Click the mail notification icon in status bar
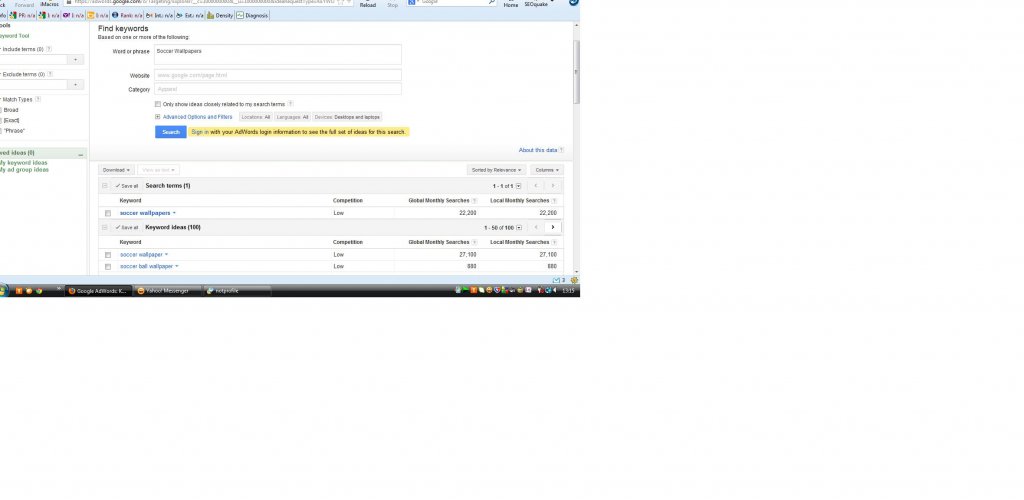The image size is (1024, 500). [x=556, y=280]
